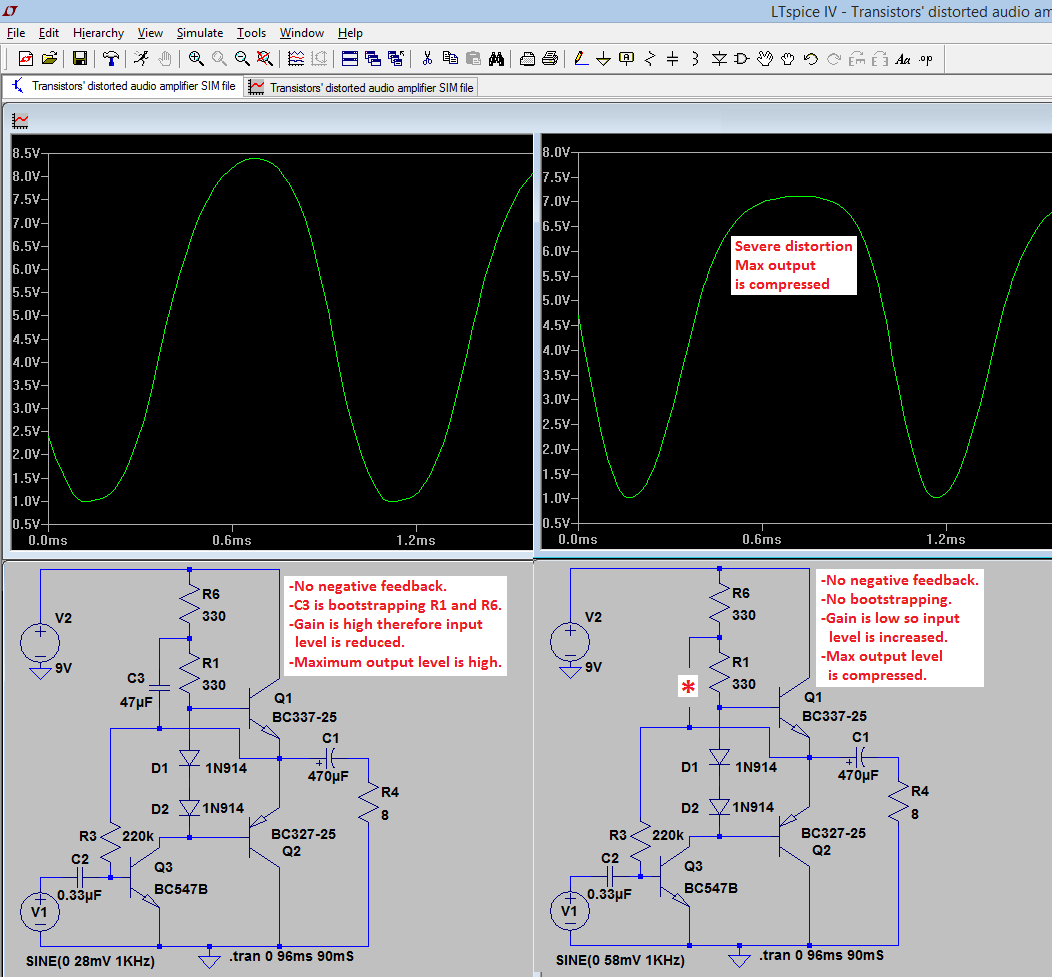Open the Hierarchy menu
The width and height of the screenshot is (1052, 977).
98,33
